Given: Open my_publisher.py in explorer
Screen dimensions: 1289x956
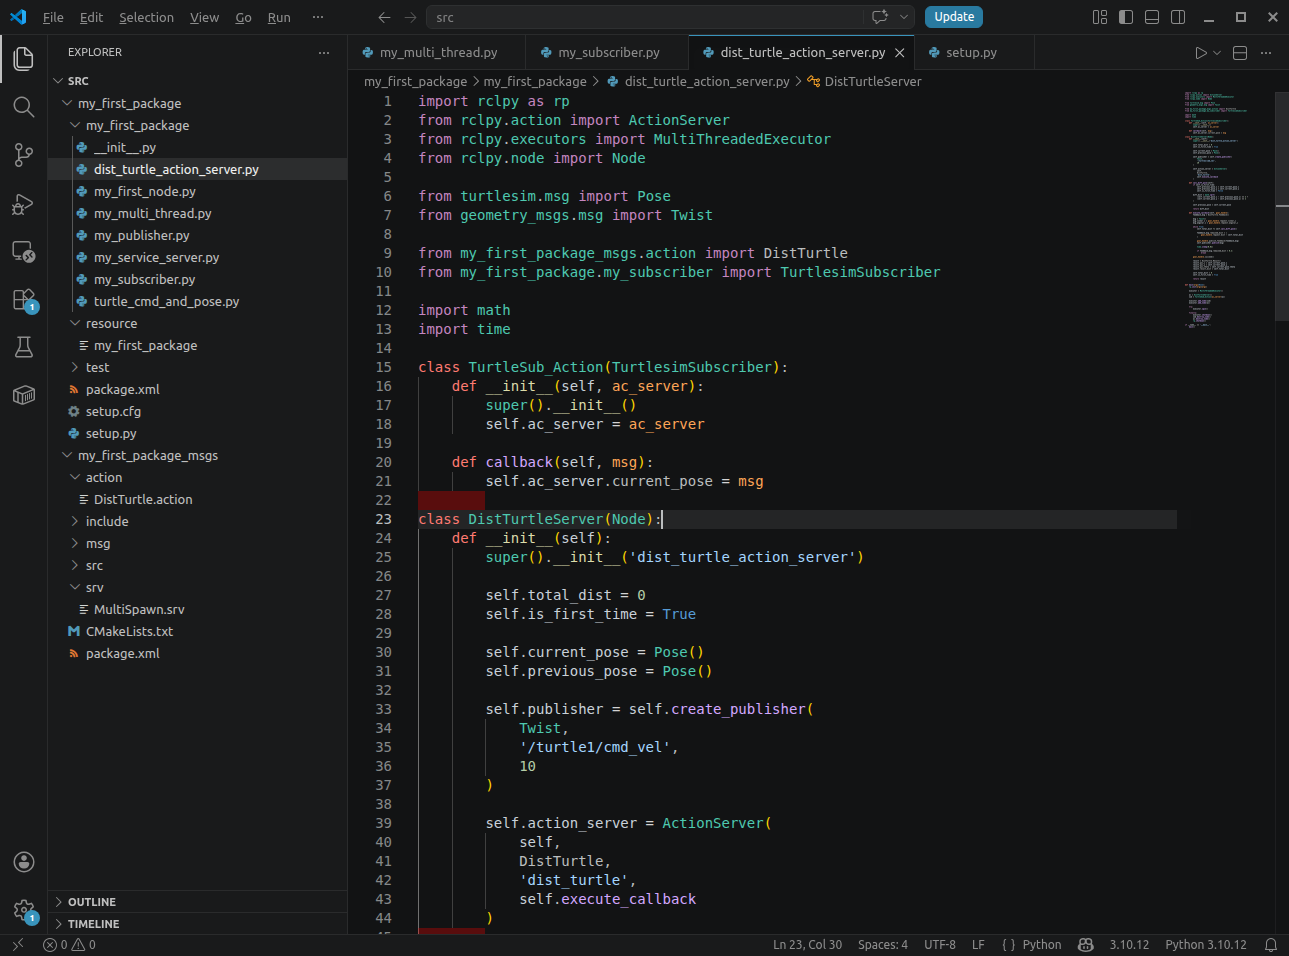Looking at the screenshot, I should (197, 235).
